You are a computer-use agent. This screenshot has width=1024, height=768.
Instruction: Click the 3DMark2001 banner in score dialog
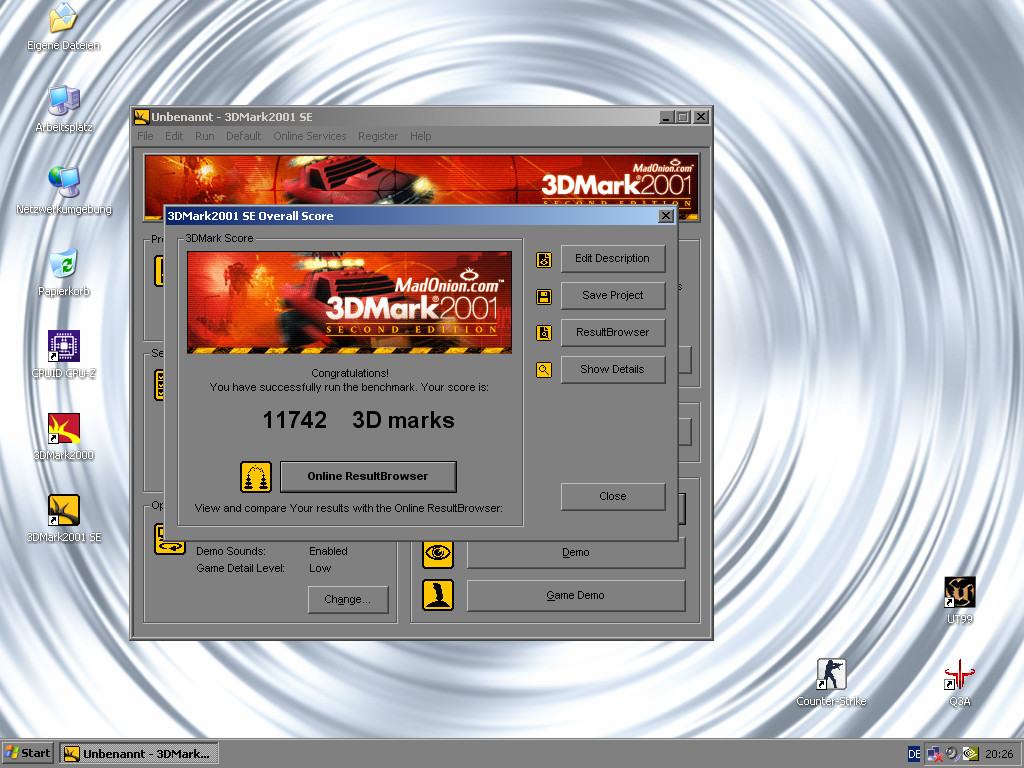coord(349,302)
